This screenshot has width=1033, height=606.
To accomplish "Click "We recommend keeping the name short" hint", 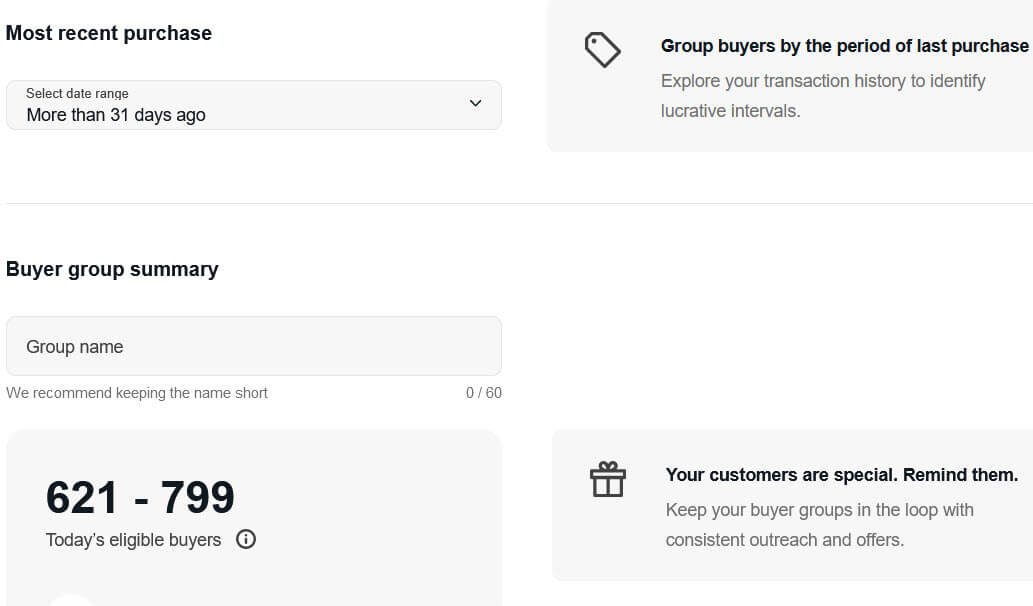I will [x=137, y=393].
